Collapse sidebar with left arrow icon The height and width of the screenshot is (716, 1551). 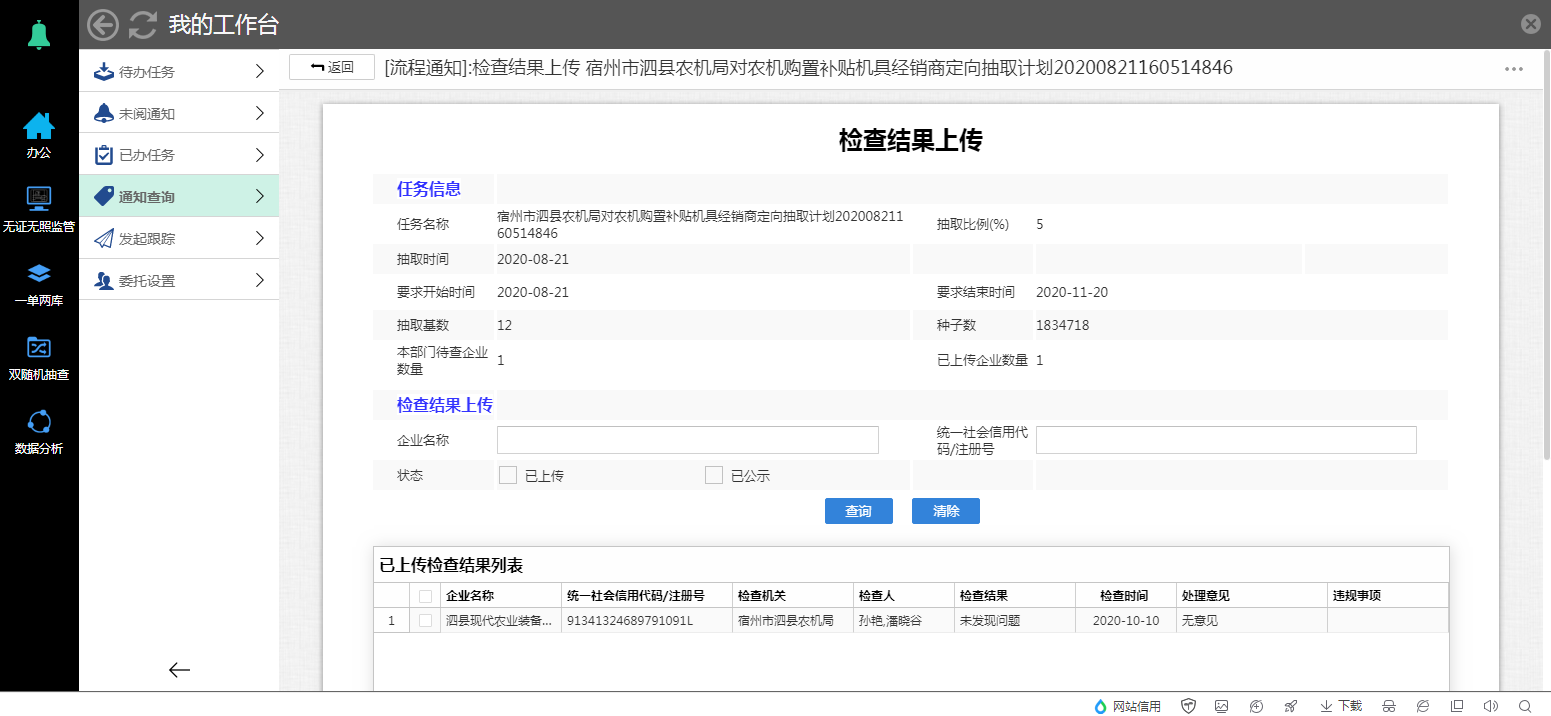coord(179,670)
